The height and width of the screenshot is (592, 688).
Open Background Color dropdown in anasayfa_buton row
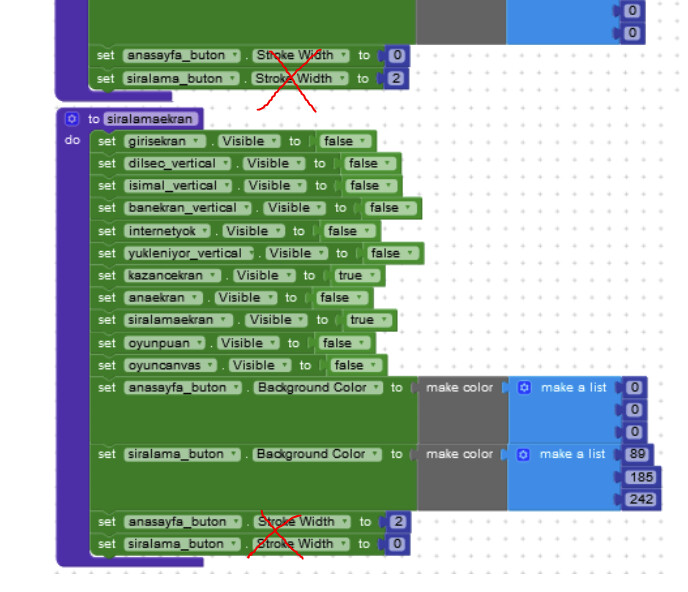(318, 388)
